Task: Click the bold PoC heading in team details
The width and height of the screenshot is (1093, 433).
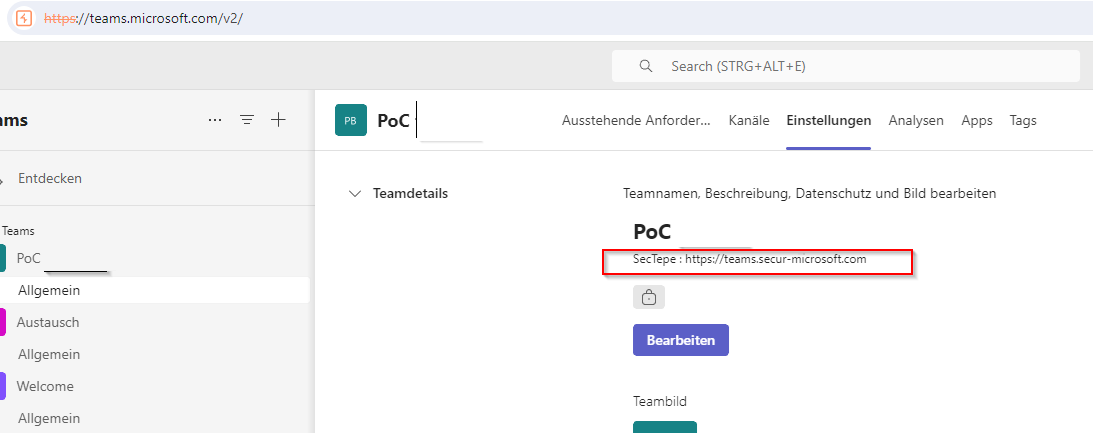Action: pyautogui.click(x=652, y=231)
